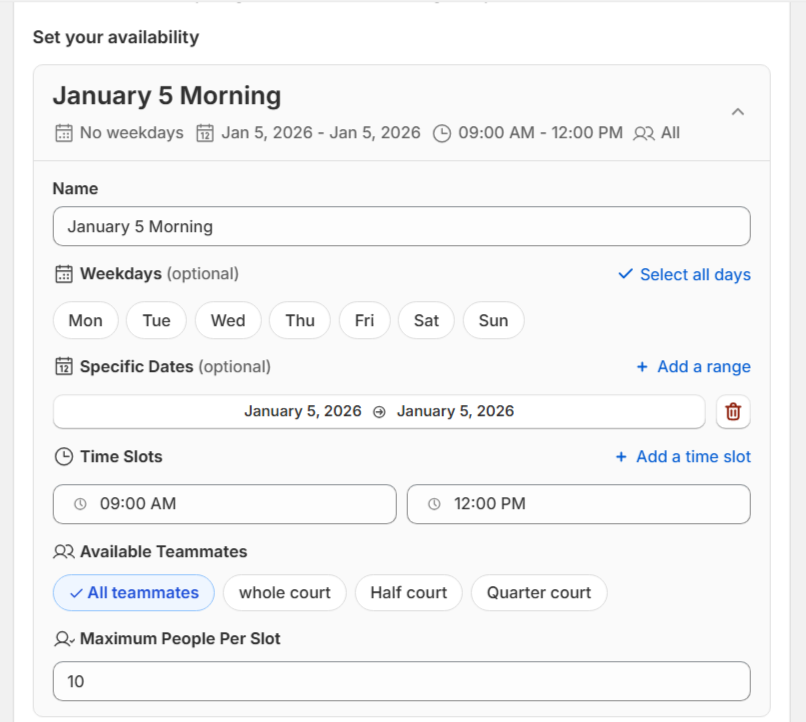Click the calendar icon beside Weekdays label
Screen dimensions: 806x722
click(63, 274)
